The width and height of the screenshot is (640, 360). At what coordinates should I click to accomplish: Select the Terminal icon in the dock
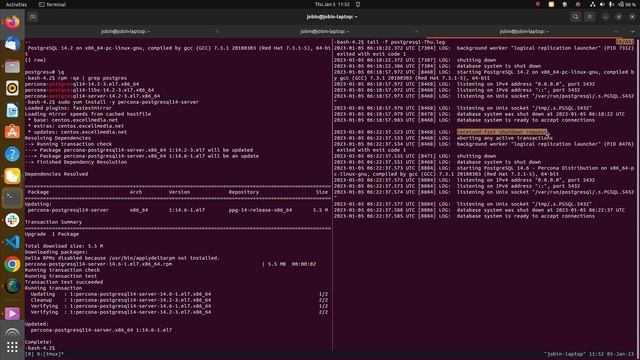12,198
